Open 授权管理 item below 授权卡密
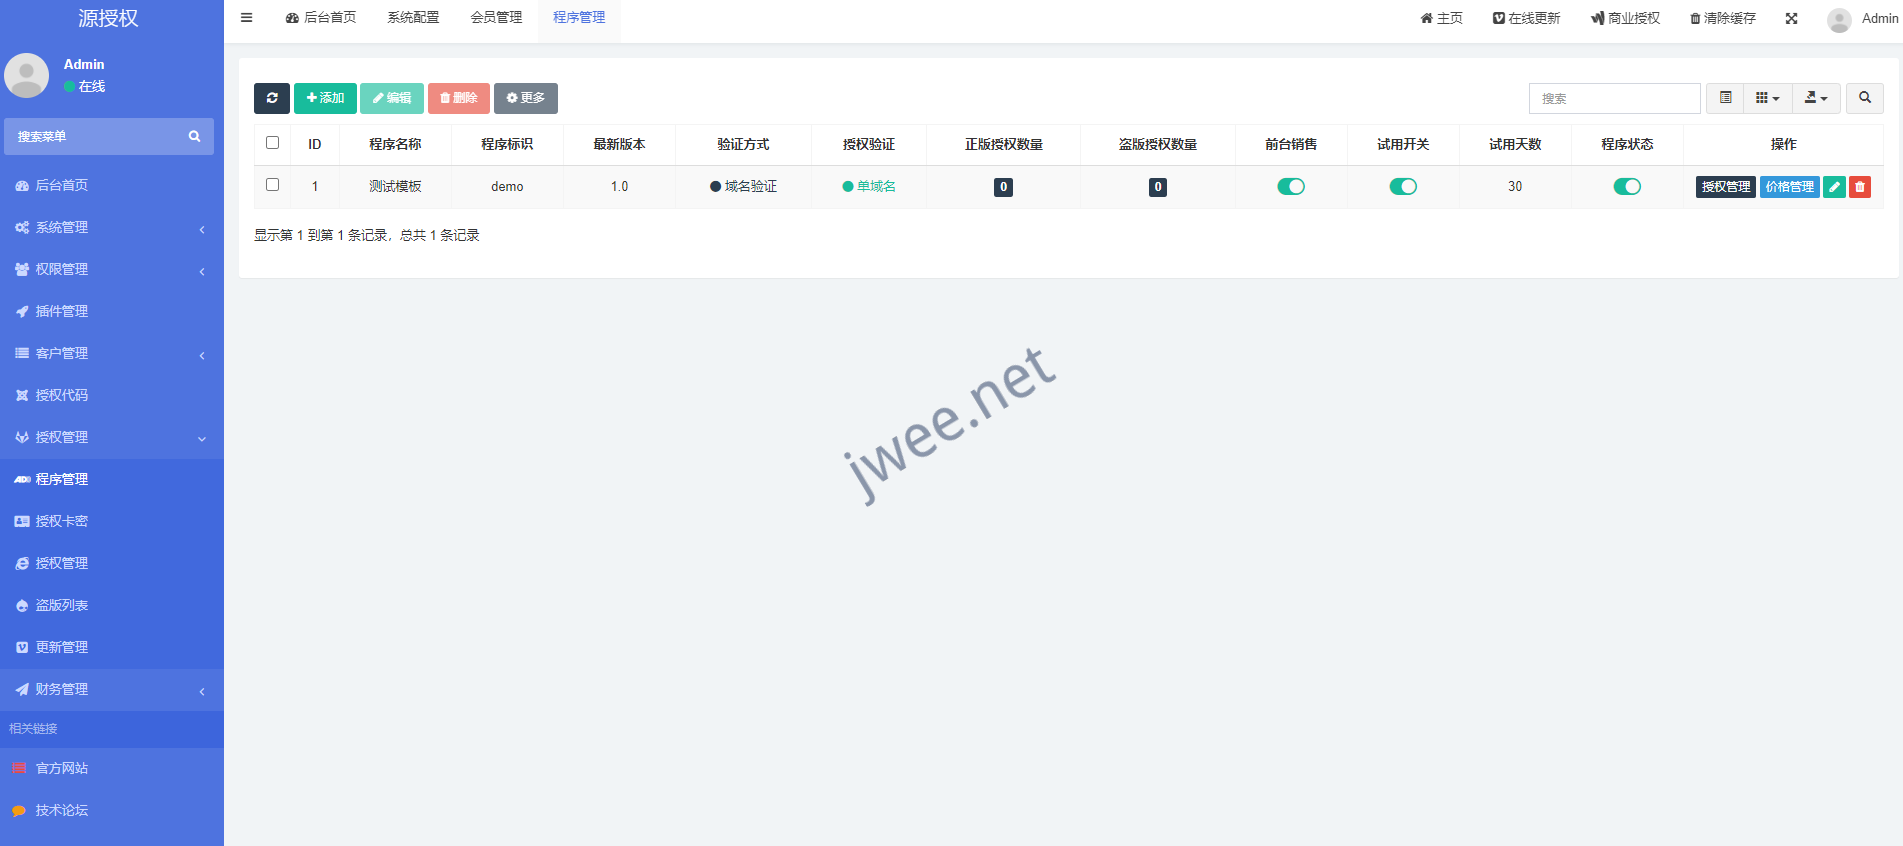1903x846 pixels. [111, 563]
